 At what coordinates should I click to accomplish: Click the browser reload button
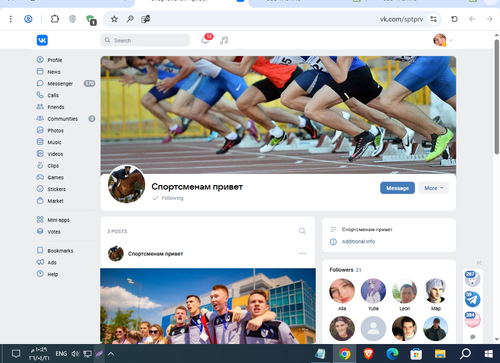tap(454, 19)
